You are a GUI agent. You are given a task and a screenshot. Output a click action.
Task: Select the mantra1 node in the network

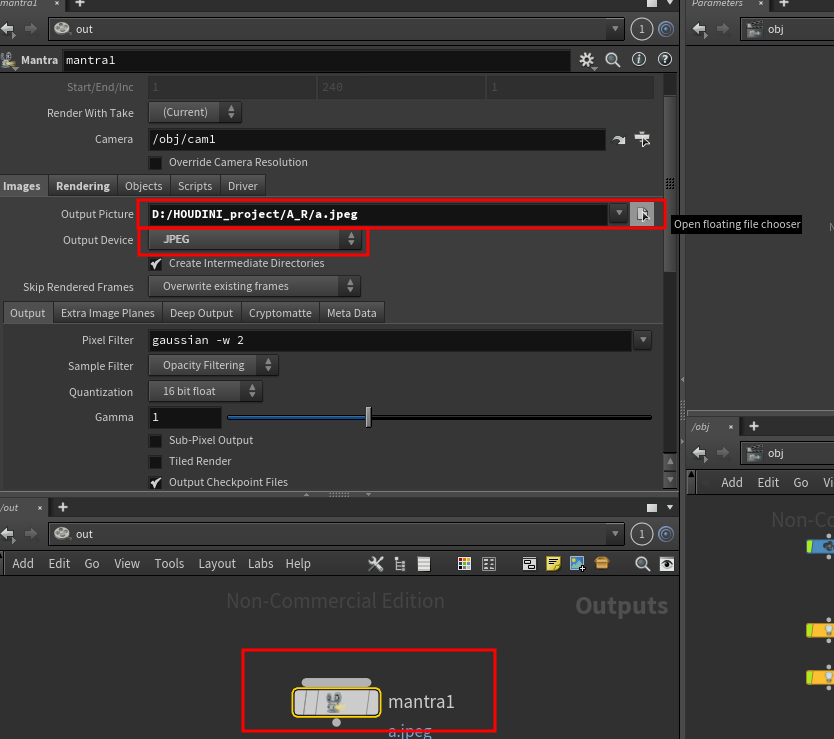(336, 702)
